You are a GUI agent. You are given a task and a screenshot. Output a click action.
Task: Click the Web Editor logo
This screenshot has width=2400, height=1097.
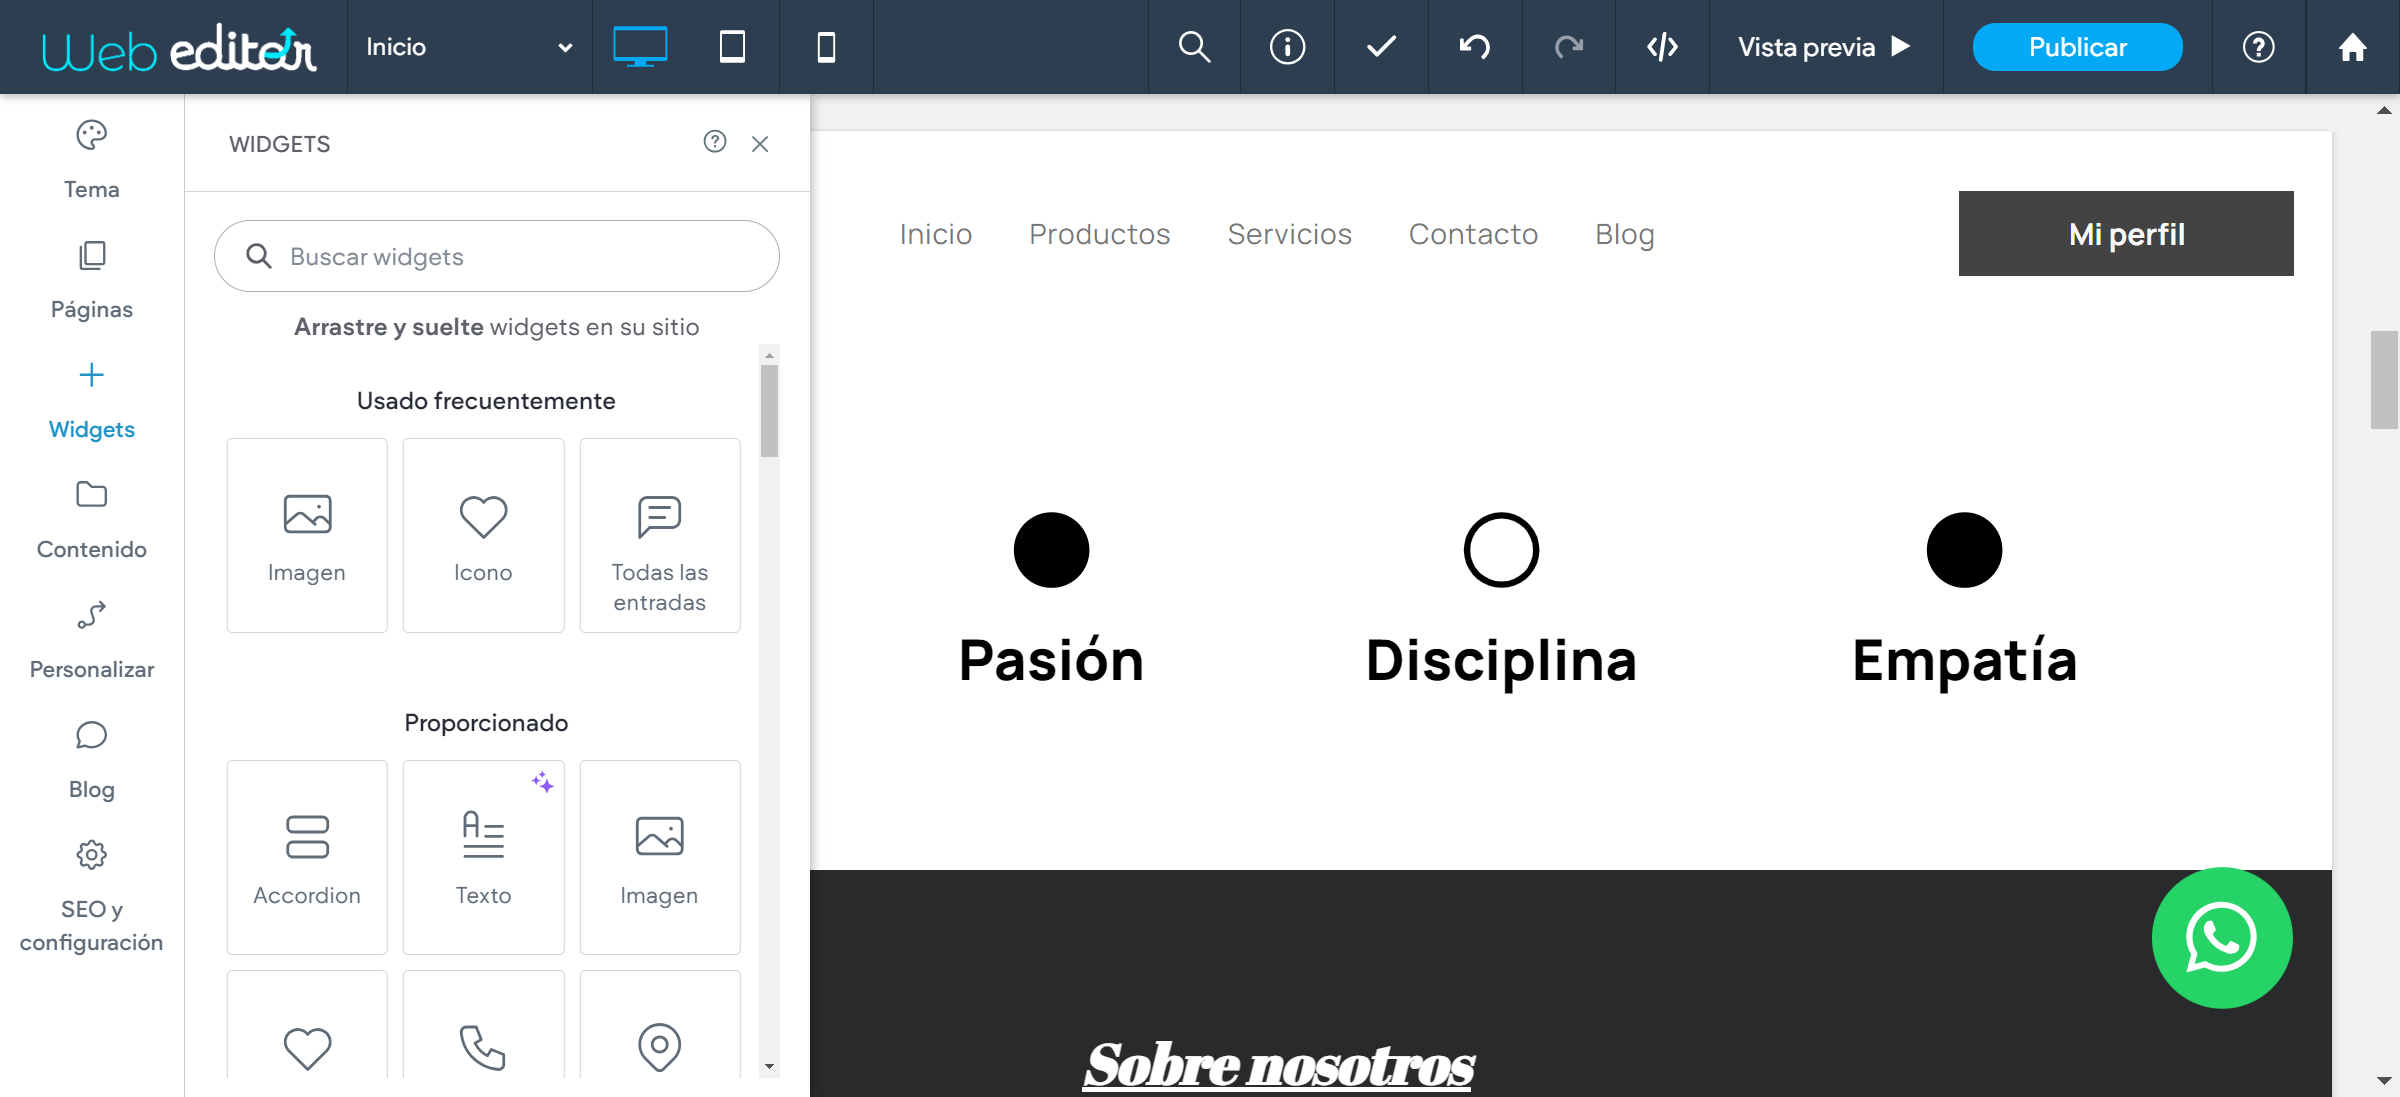pos(178,47)
